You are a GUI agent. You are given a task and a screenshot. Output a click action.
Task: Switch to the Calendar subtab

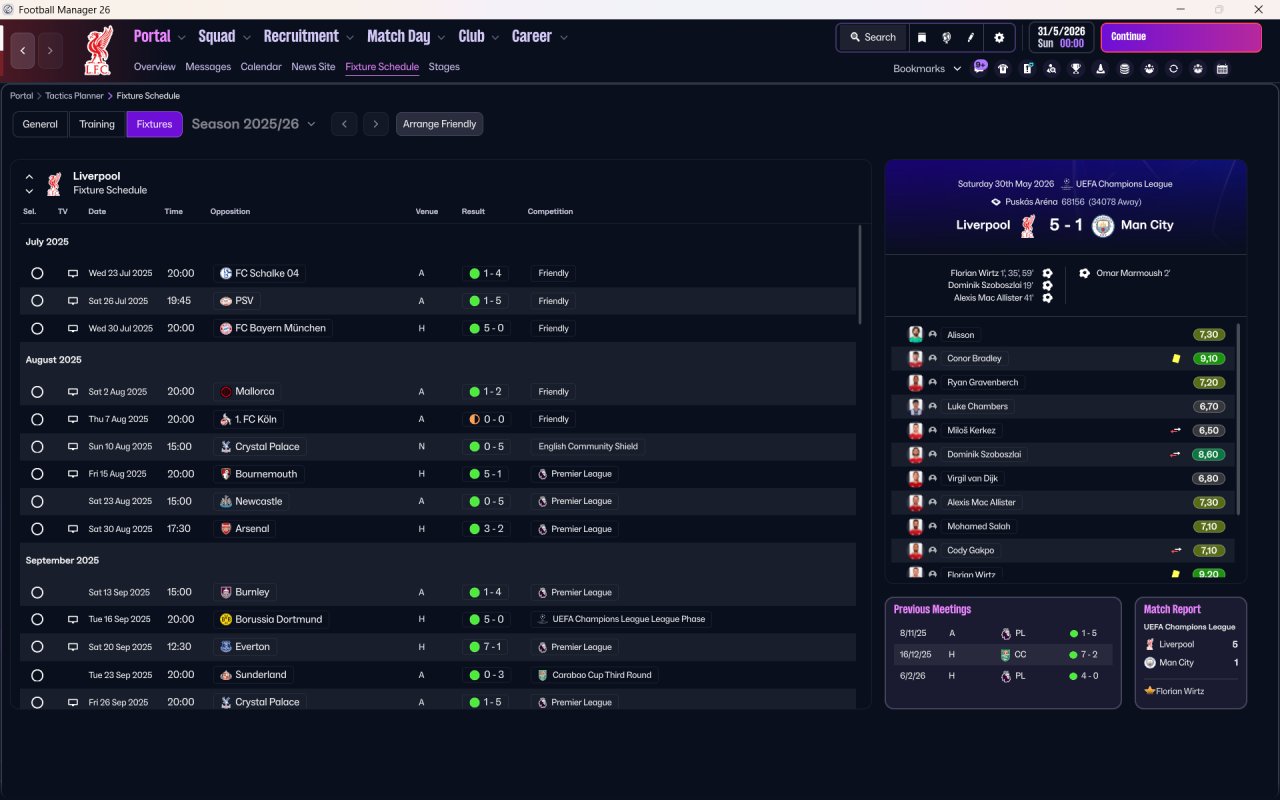coord(261,67)
